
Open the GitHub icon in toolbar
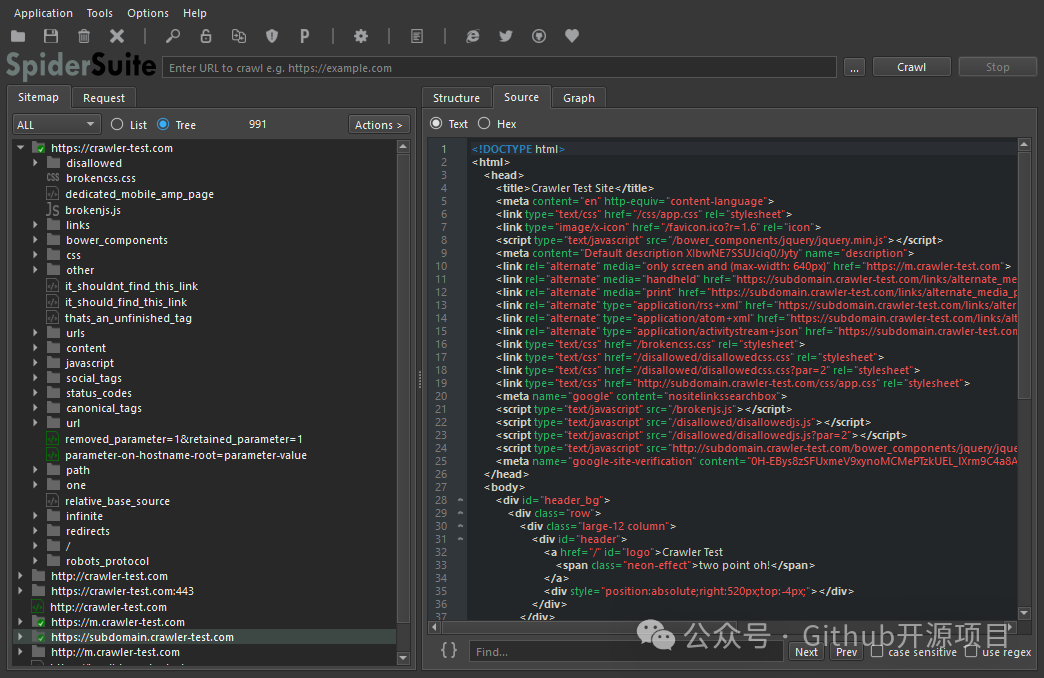[539, 36]
